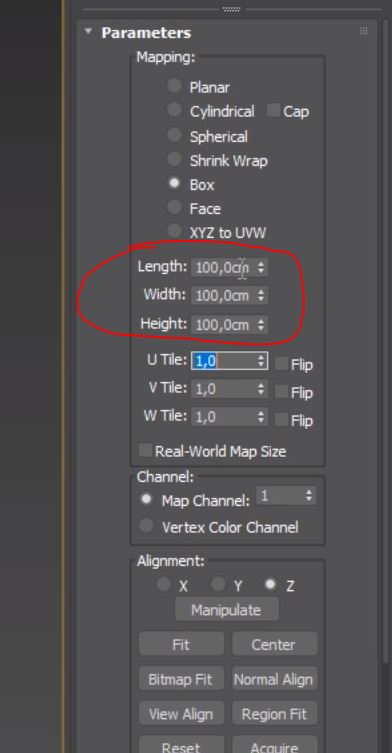
Task: Enable Flip for V Tile
Action: [x=282, y=391]
